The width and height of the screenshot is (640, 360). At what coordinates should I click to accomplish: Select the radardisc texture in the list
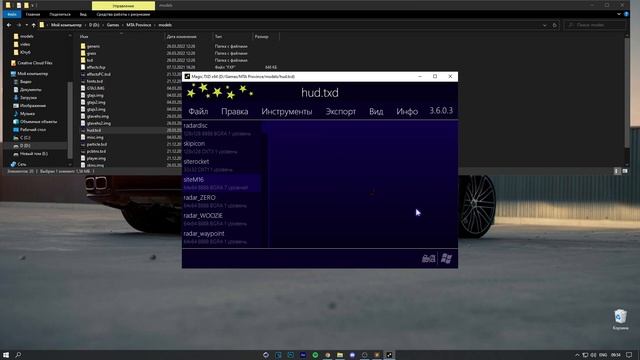coord(221,129)
